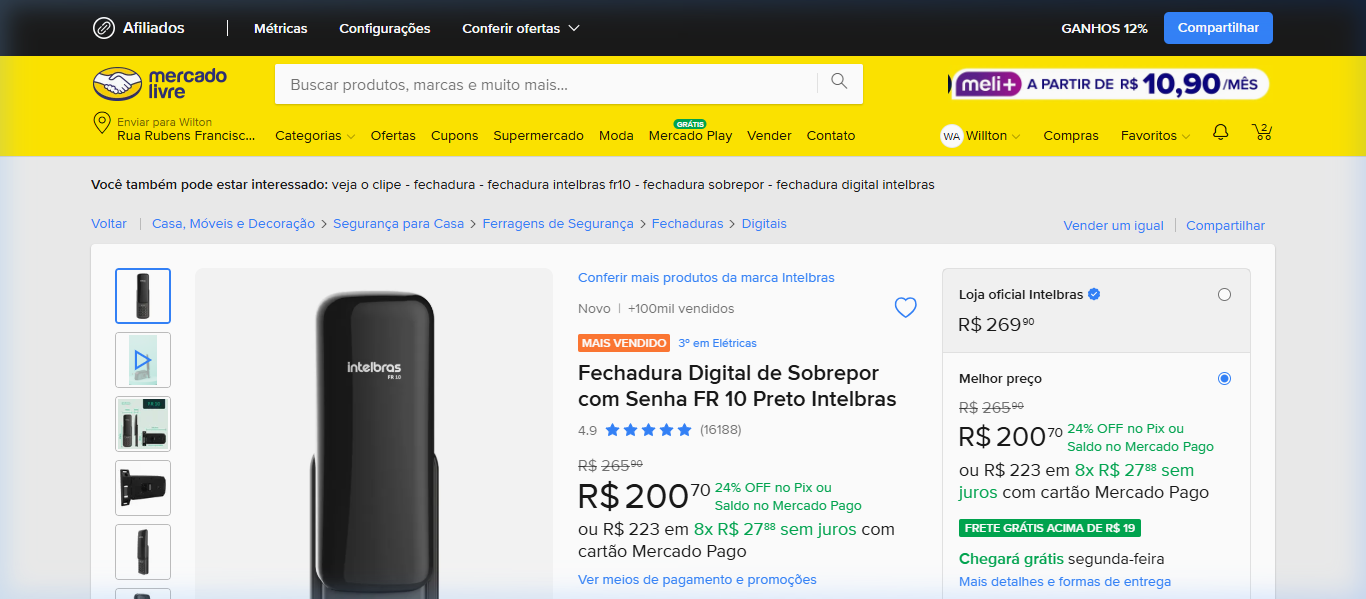The width and height of the screenshot is (1366, 599).
Task: Open the notifications bell
Action: pos(1220,132)
